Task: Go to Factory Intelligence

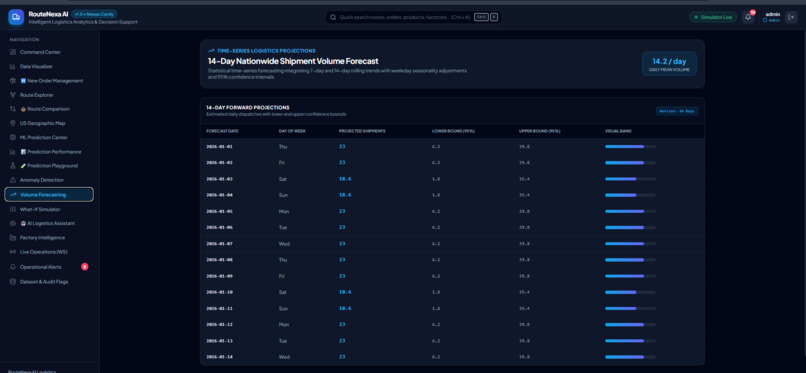Action: pyautogui.click(x=49, y=238)
